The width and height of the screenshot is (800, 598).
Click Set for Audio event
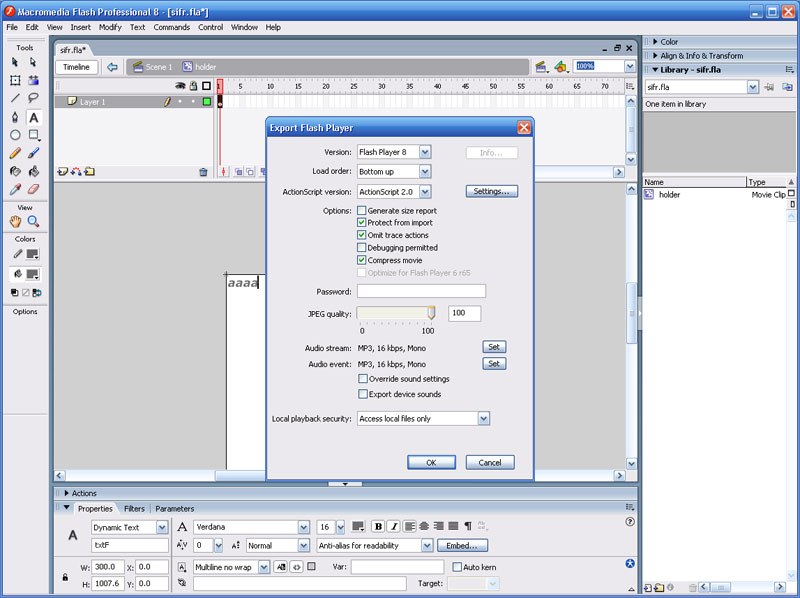[494, 363]
